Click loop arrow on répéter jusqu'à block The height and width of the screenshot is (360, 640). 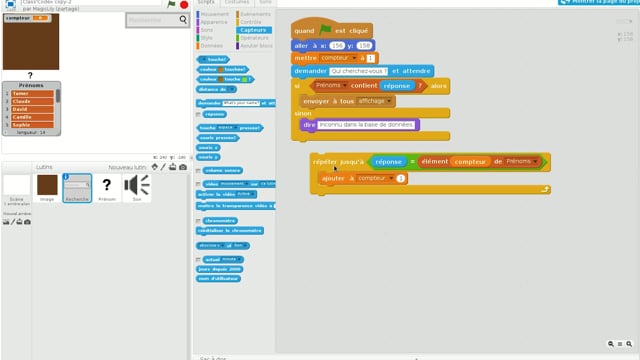click(545, 189)
